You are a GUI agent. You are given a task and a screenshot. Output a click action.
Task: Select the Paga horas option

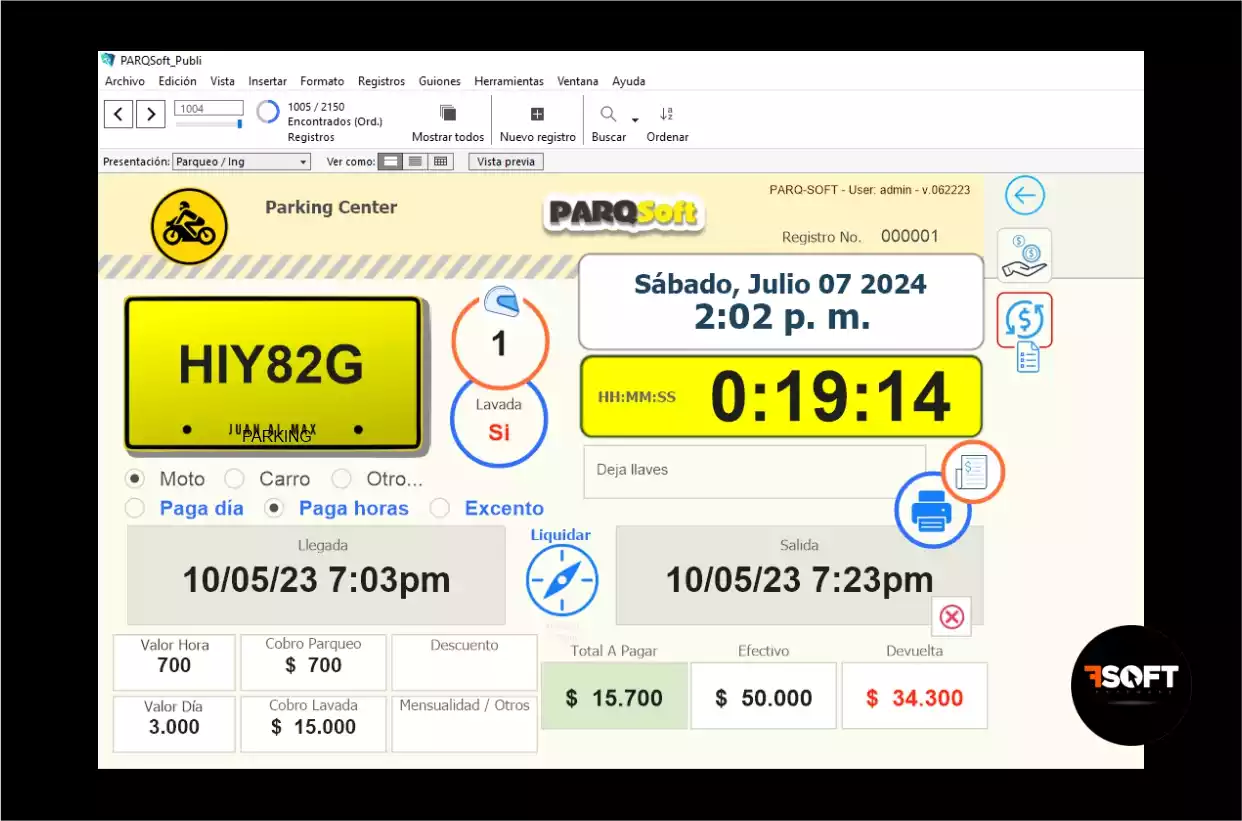(x=274, y=508)
